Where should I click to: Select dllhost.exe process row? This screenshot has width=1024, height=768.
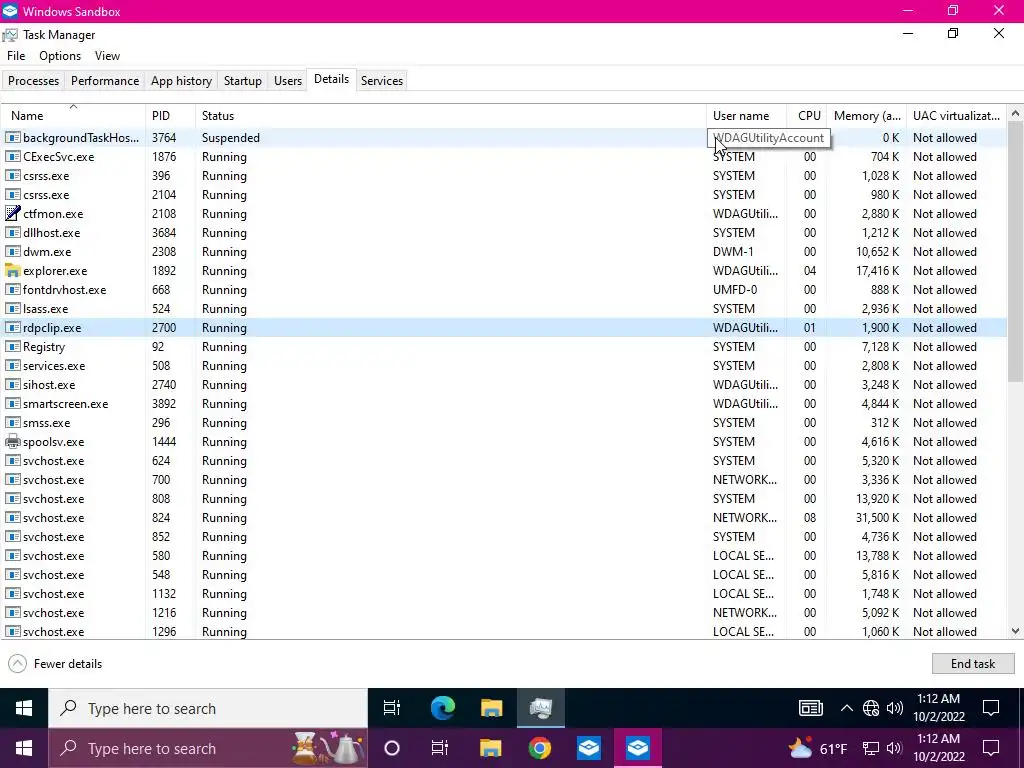pos(504,232)
